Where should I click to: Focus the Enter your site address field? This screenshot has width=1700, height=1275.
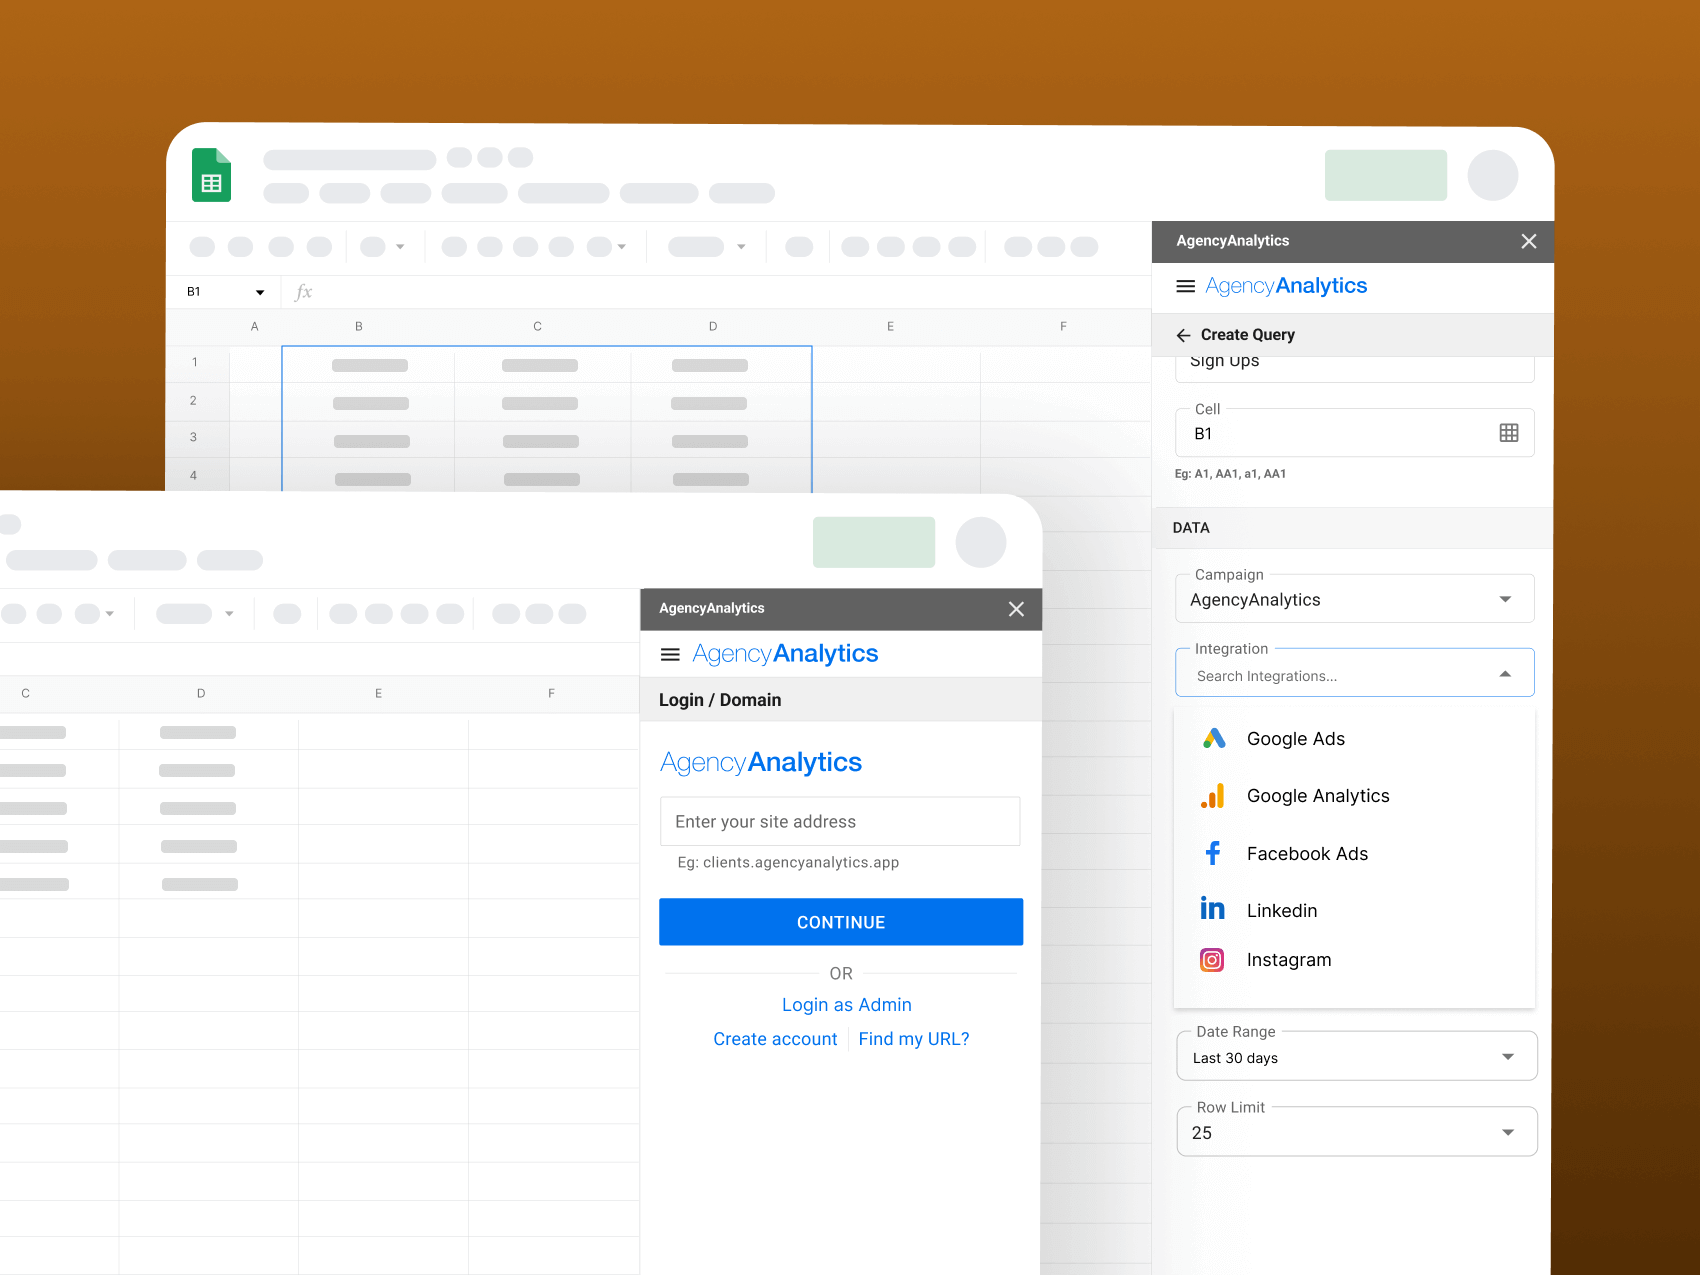coord(840,821)
